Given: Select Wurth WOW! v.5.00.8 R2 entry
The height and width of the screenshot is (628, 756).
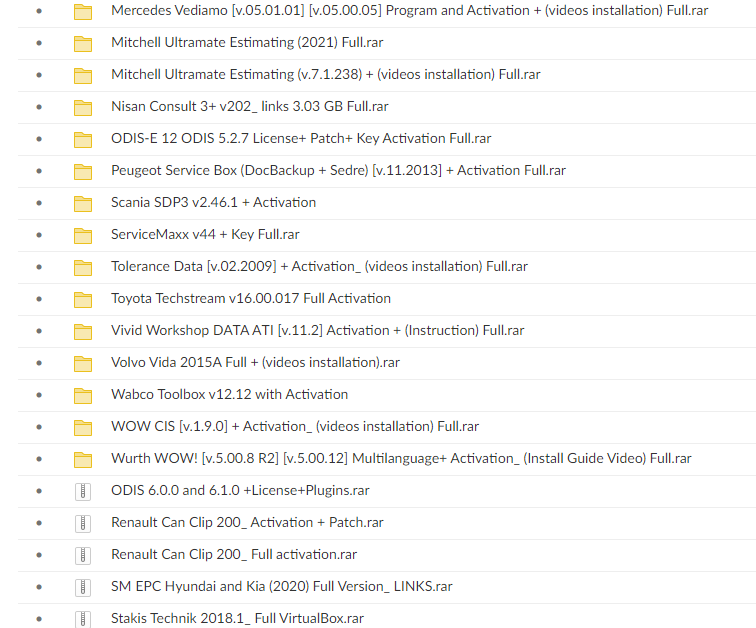Looking at the screenshot, I should click(400, 459).
